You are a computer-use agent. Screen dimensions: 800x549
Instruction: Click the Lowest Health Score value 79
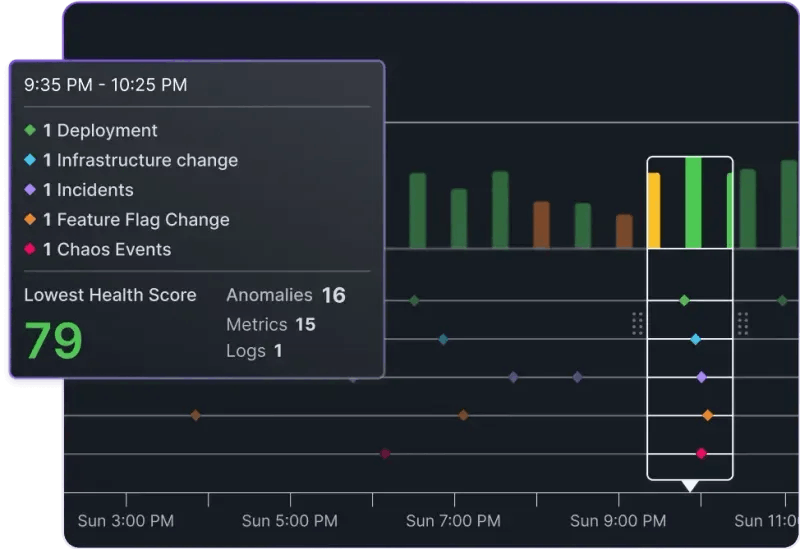53,341
